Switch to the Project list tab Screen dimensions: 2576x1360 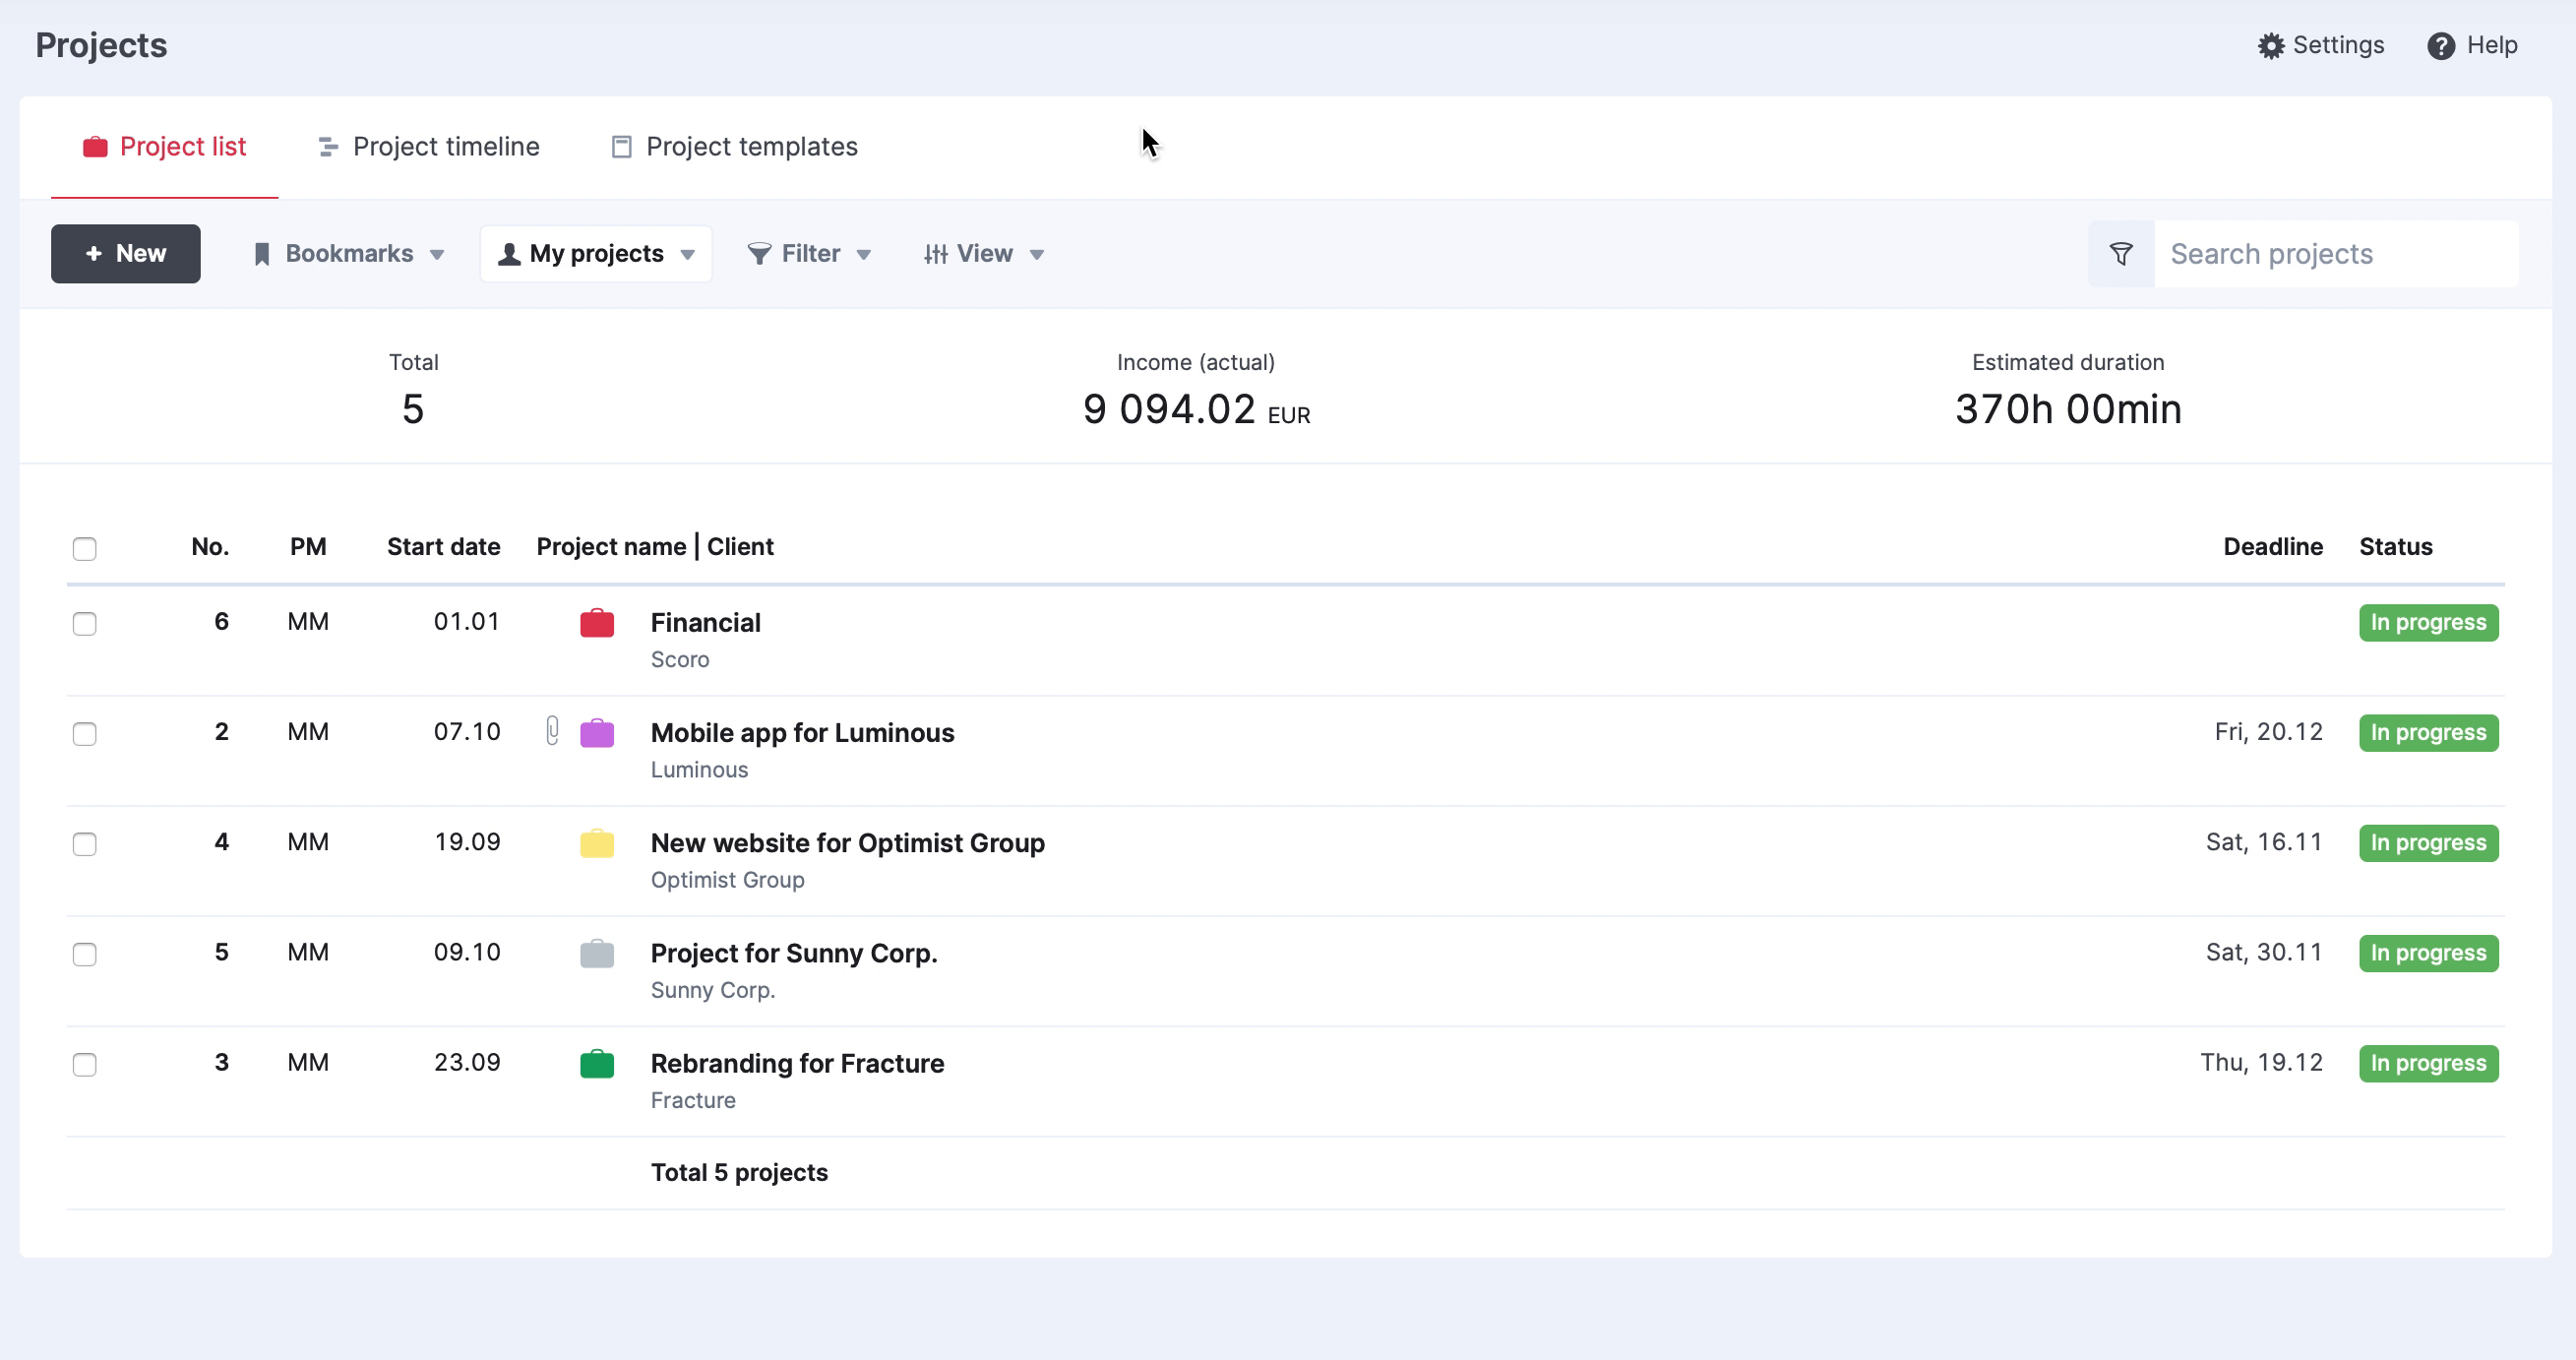tap(164, 147)
